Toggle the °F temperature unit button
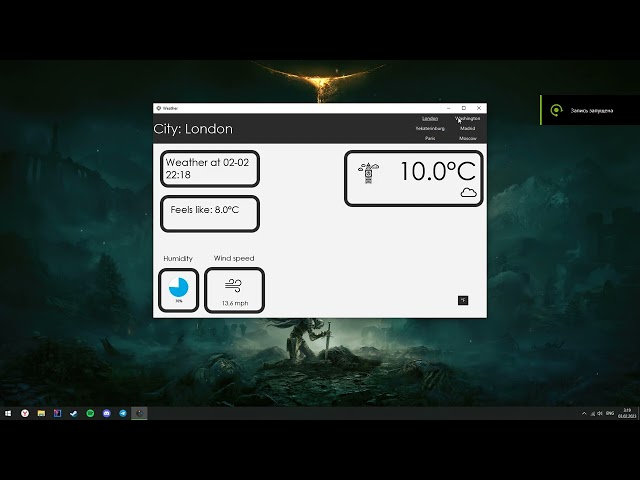 click(463, 300)
